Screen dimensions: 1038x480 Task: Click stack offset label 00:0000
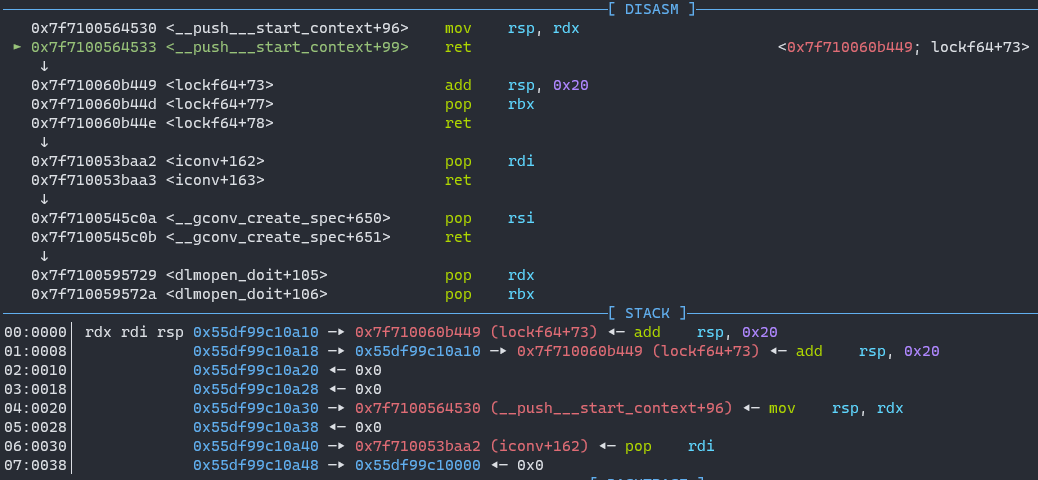click(36, 332)
